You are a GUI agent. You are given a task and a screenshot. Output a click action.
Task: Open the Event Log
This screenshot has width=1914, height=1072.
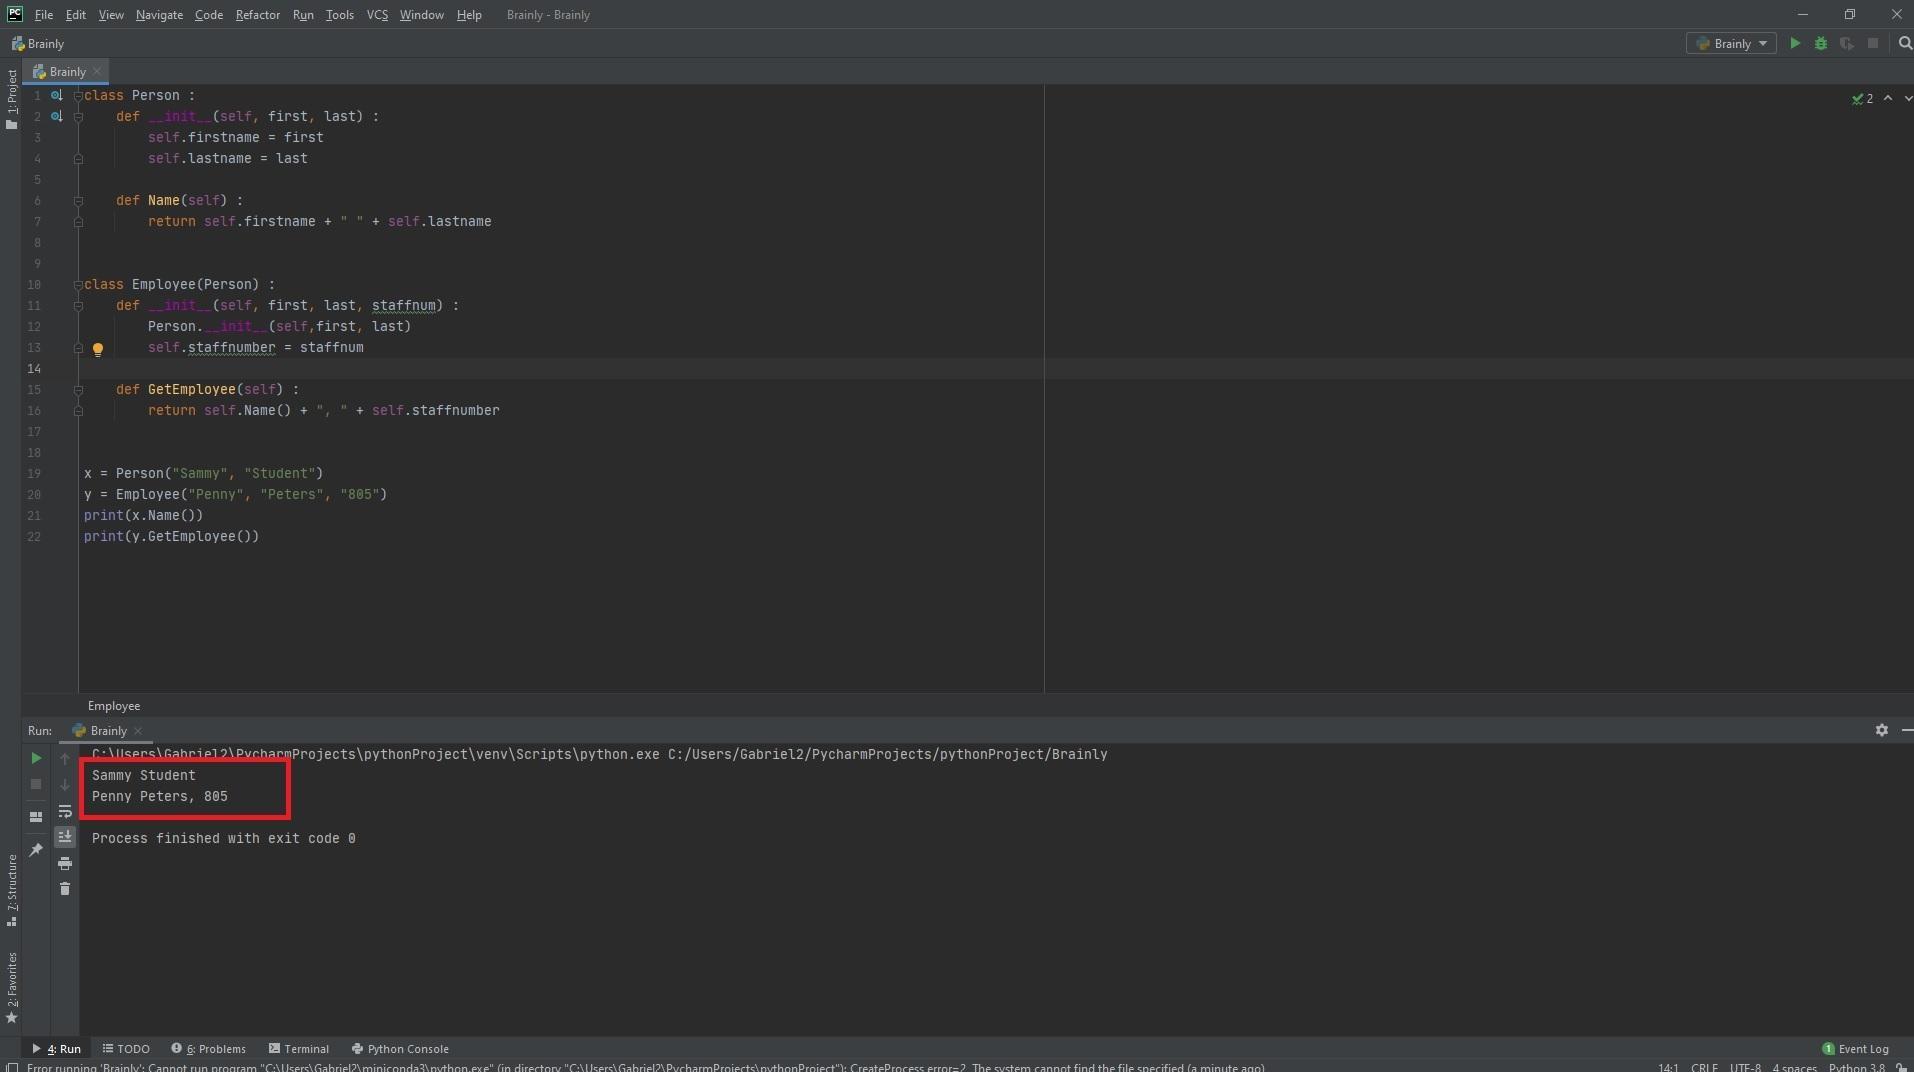1855,1049
